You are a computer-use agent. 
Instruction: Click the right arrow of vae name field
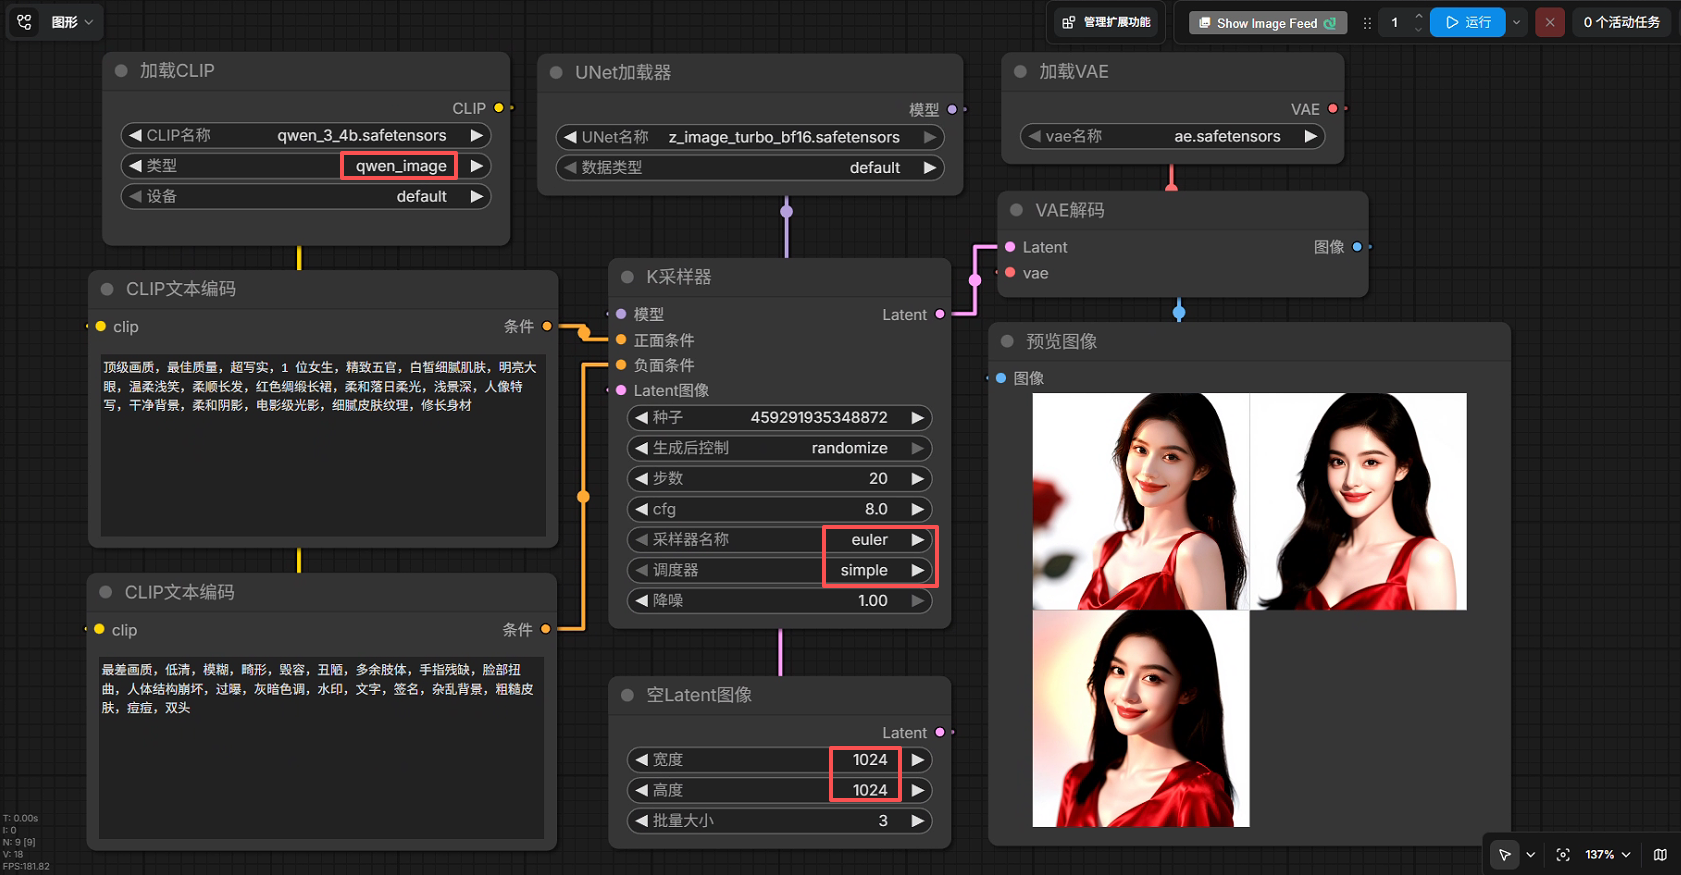pyautogui.click(x=1311, y=136)
